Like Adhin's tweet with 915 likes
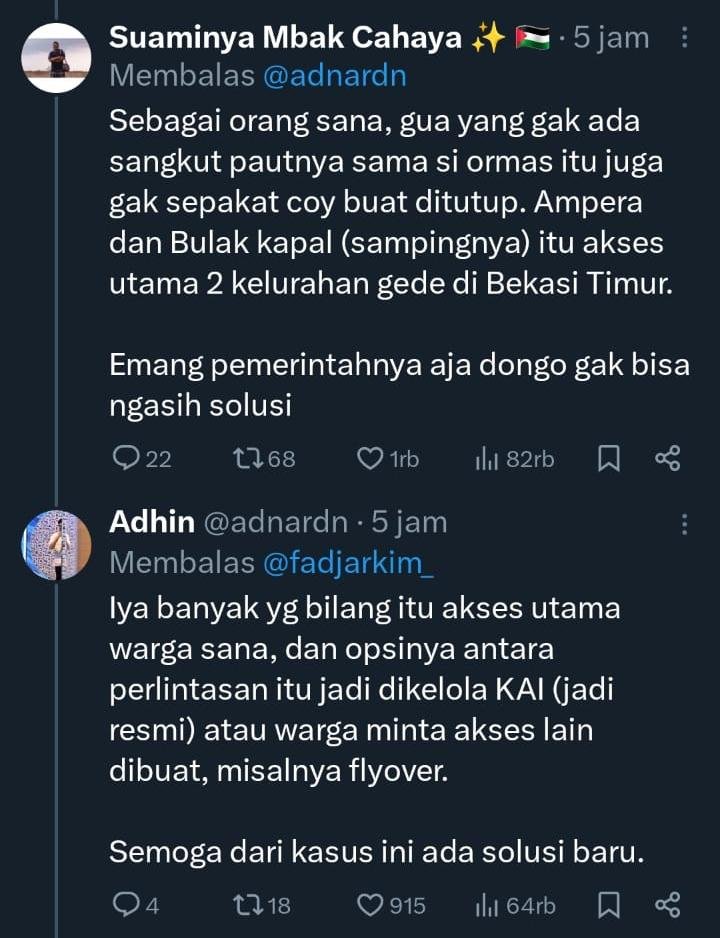Viewport: 720px width, 938px height. click(x=371, y=905)
